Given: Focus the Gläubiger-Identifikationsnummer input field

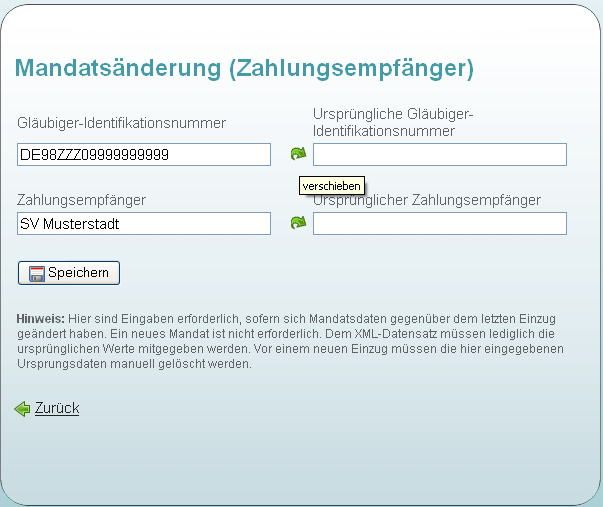Looking at the screenshot, I should tap(144, 154).
